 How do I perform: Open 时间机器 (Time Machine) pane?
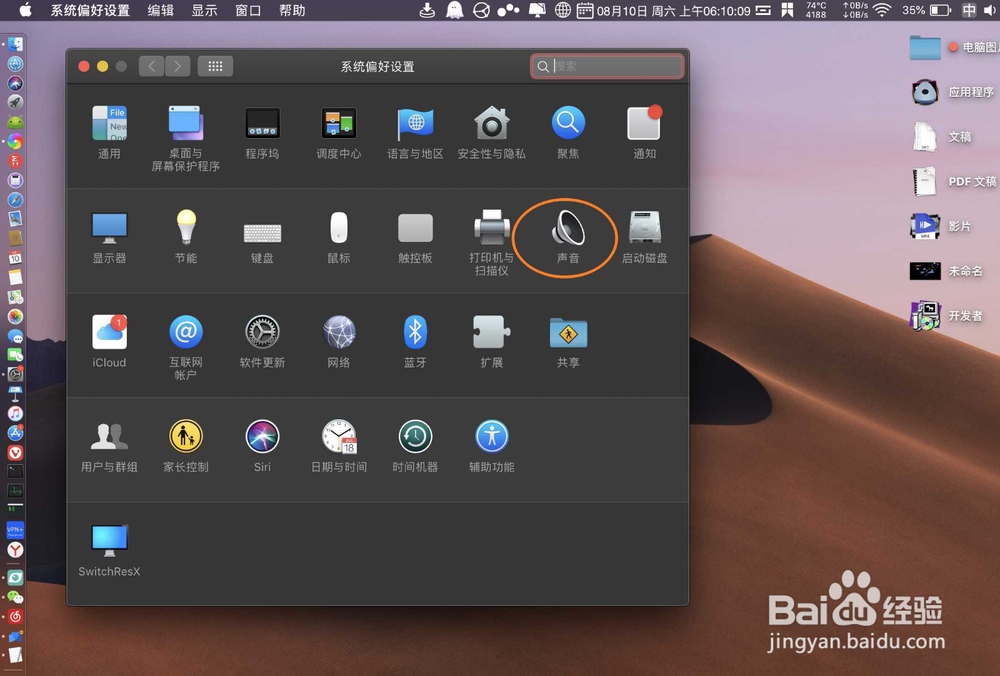click(x=415, y=446)
